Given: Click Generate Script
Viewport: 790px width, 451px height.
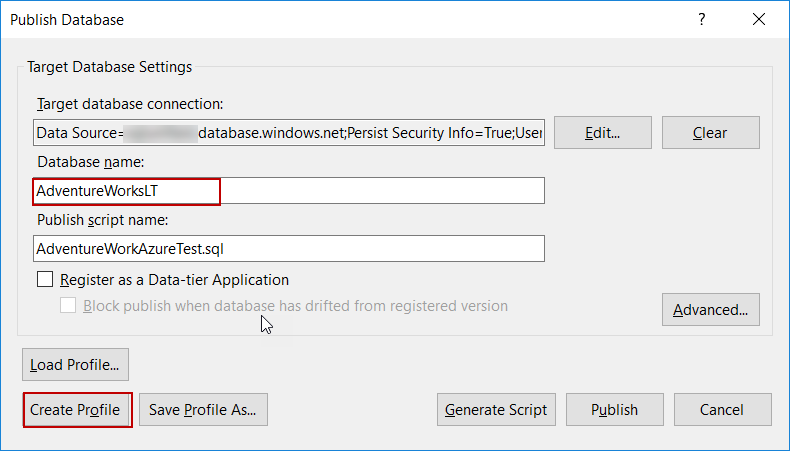Looking at the screenshot, I should pyautogui.click(x=496, y=409).
